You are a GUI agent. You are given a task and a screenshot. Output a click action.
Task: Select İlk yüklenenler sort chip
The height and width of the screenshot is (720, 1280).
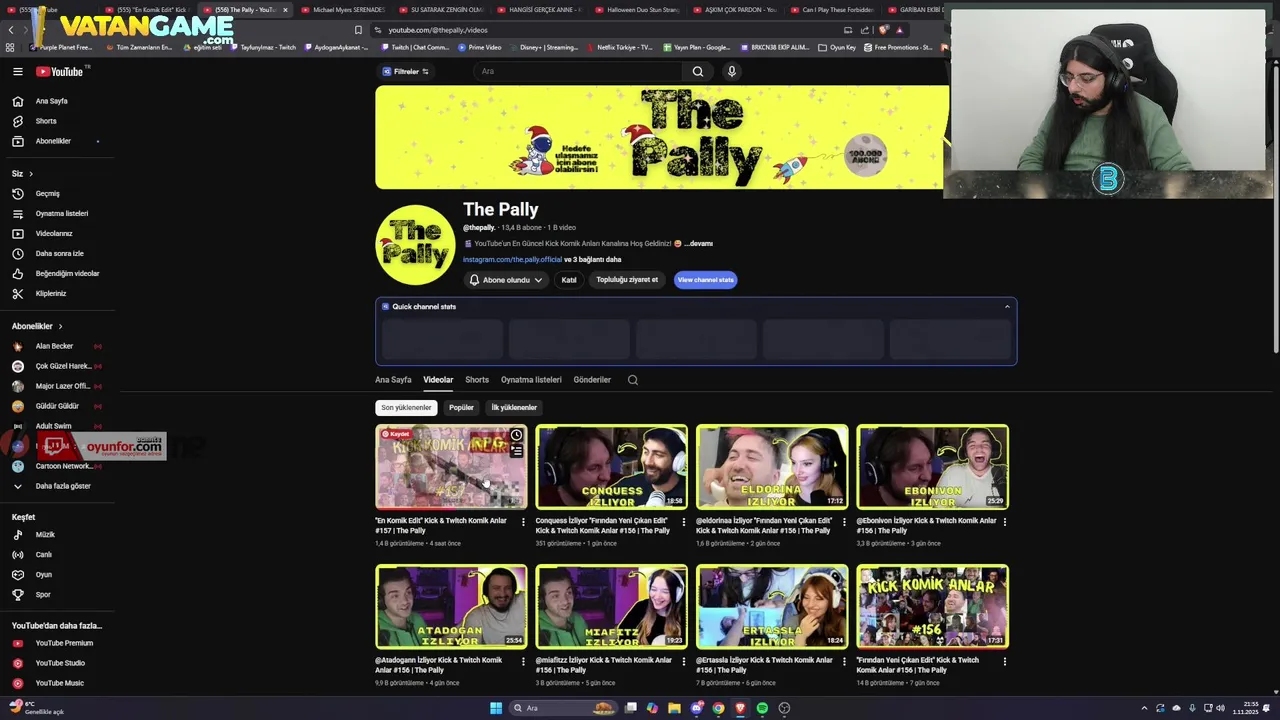point(514,408)
